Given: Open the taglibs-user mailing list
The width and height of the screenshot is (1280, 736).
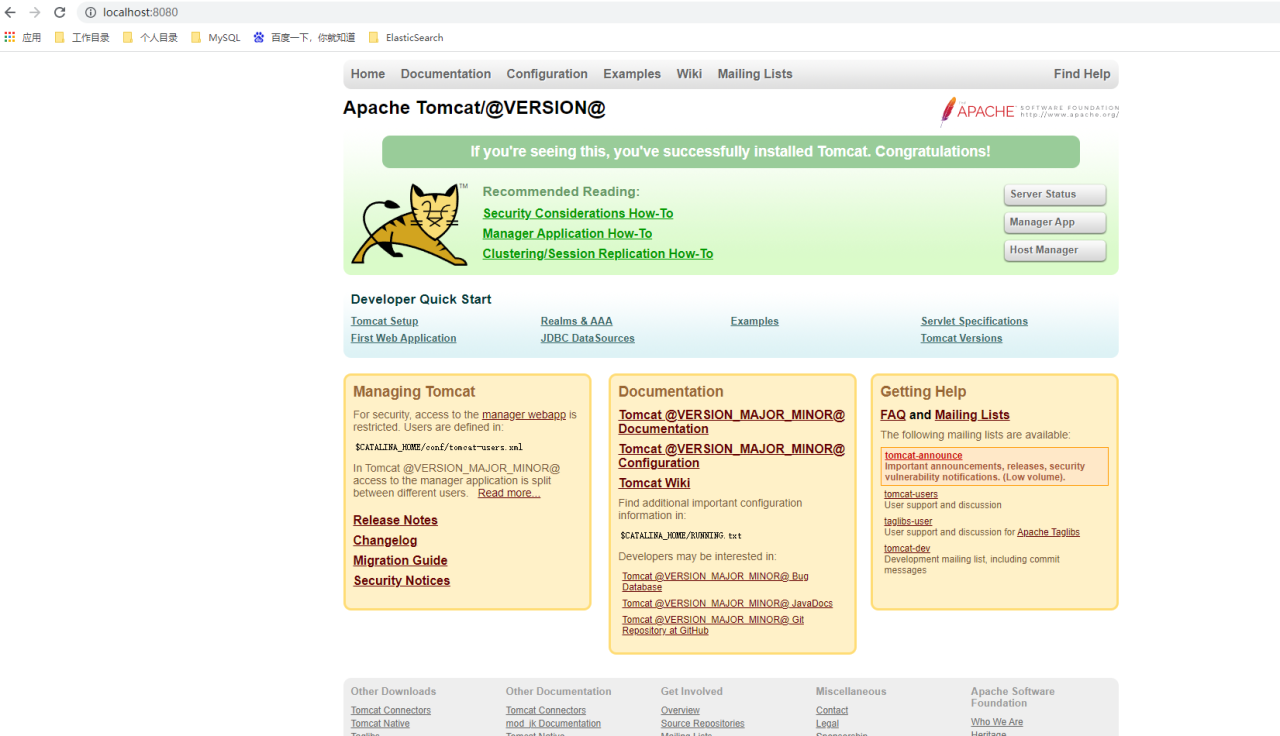Looking at the screenshot, I should pyautogui.click(x=908, y=521).
